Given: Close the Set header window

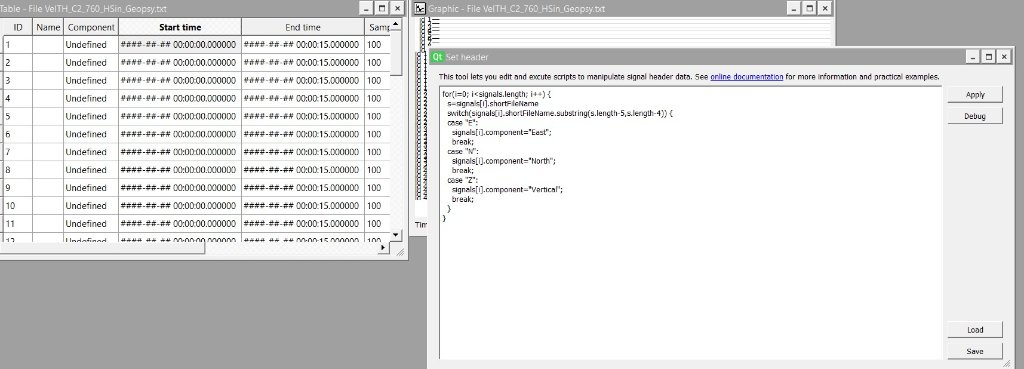Looking at the screenshot, I should pos(1004,57).
